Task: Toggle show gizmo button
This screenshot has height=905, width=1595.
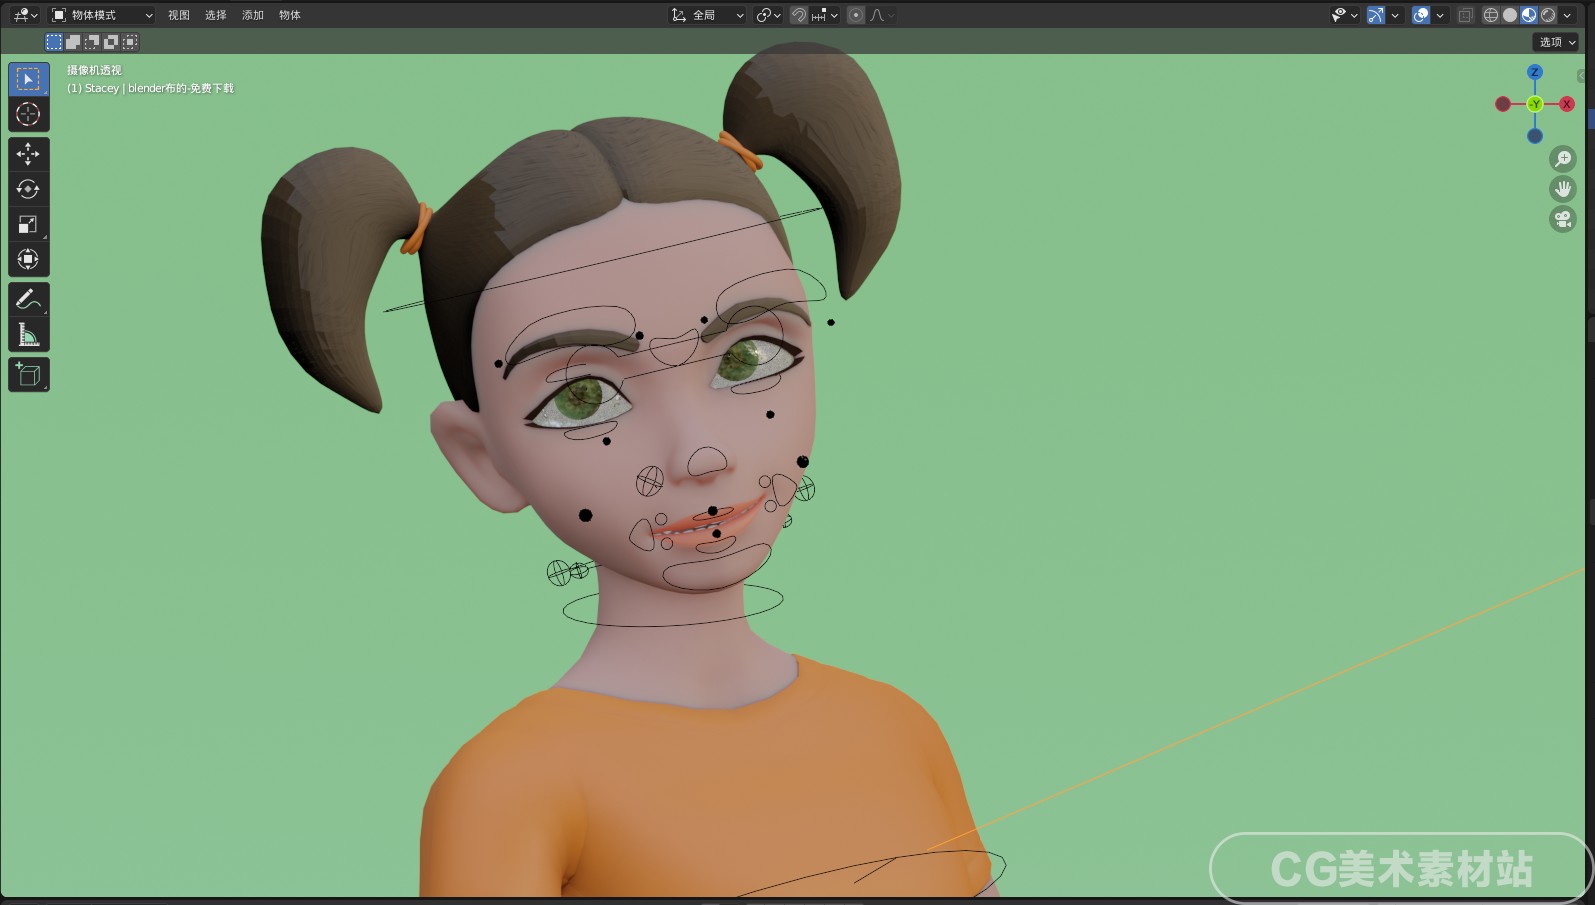Action: 1377,15
